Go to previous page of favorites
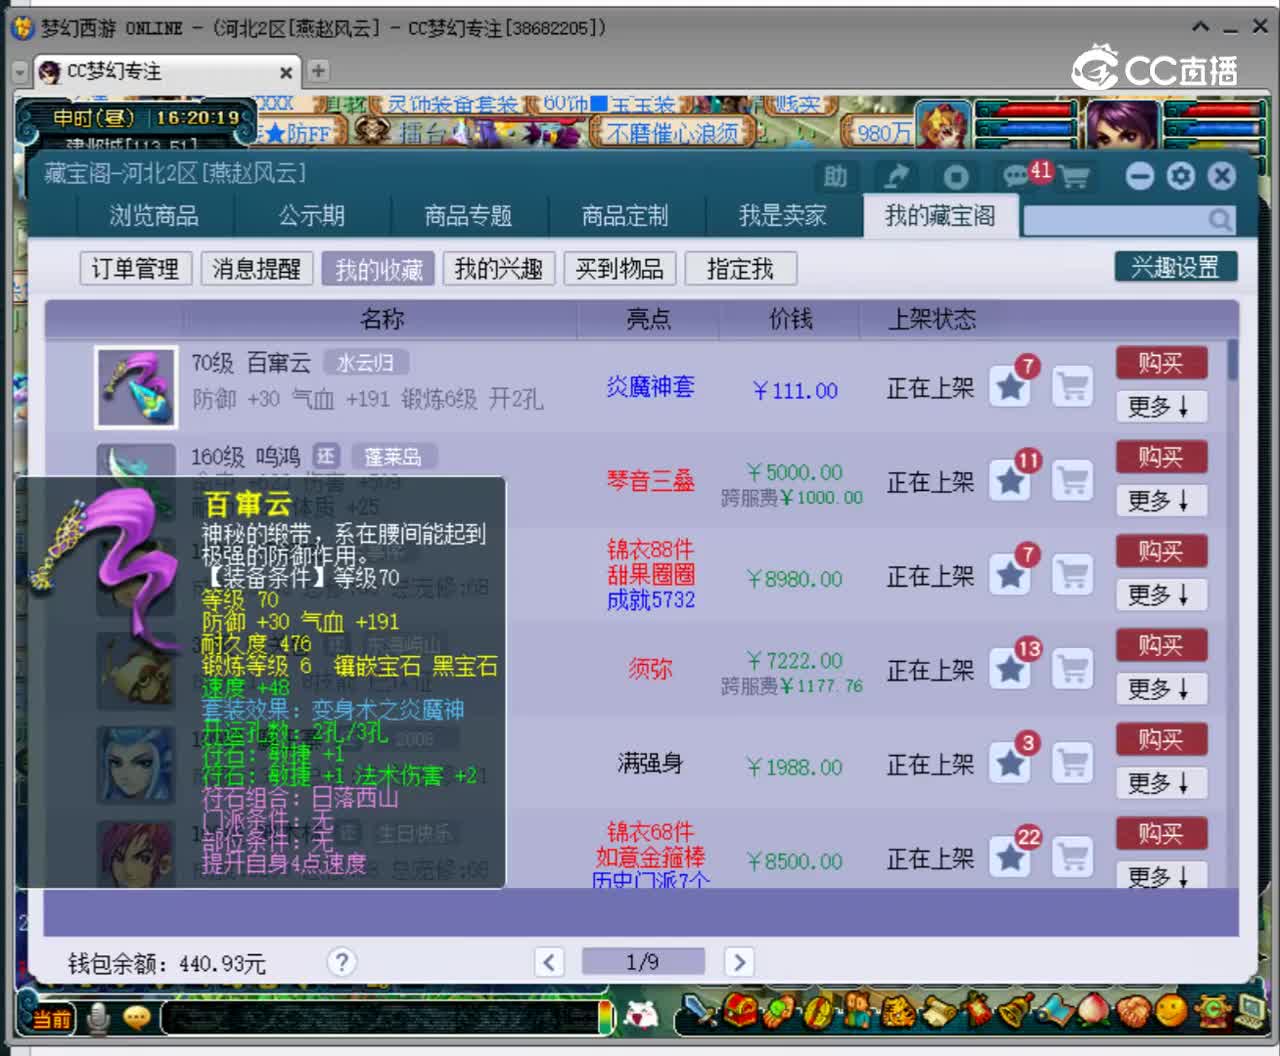 [549, 962]
